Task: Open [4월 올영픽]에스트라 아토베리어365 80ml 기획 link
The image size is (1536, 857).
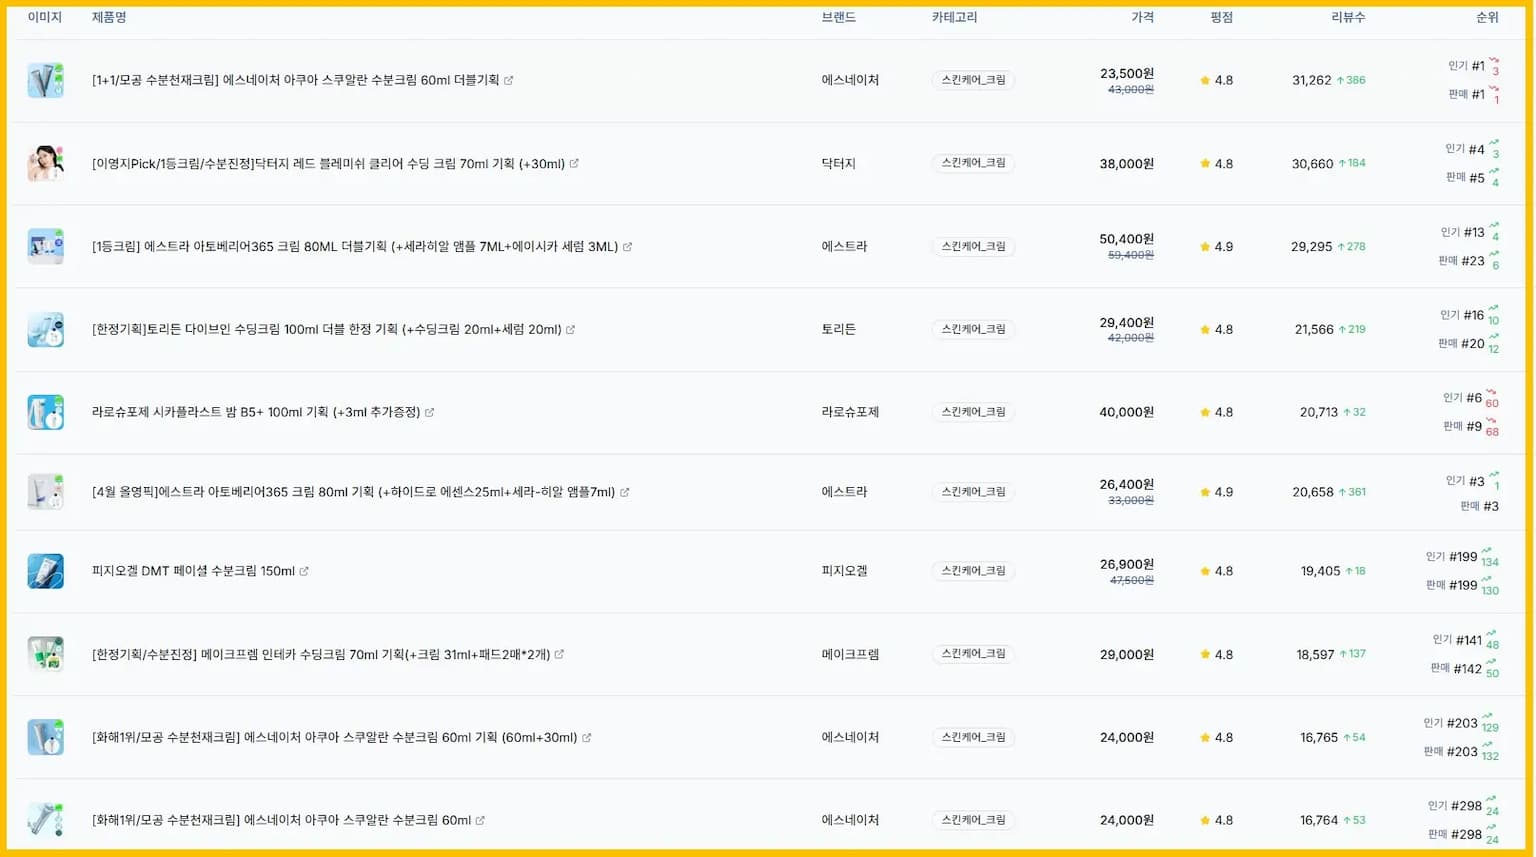Action: point(353,492)
